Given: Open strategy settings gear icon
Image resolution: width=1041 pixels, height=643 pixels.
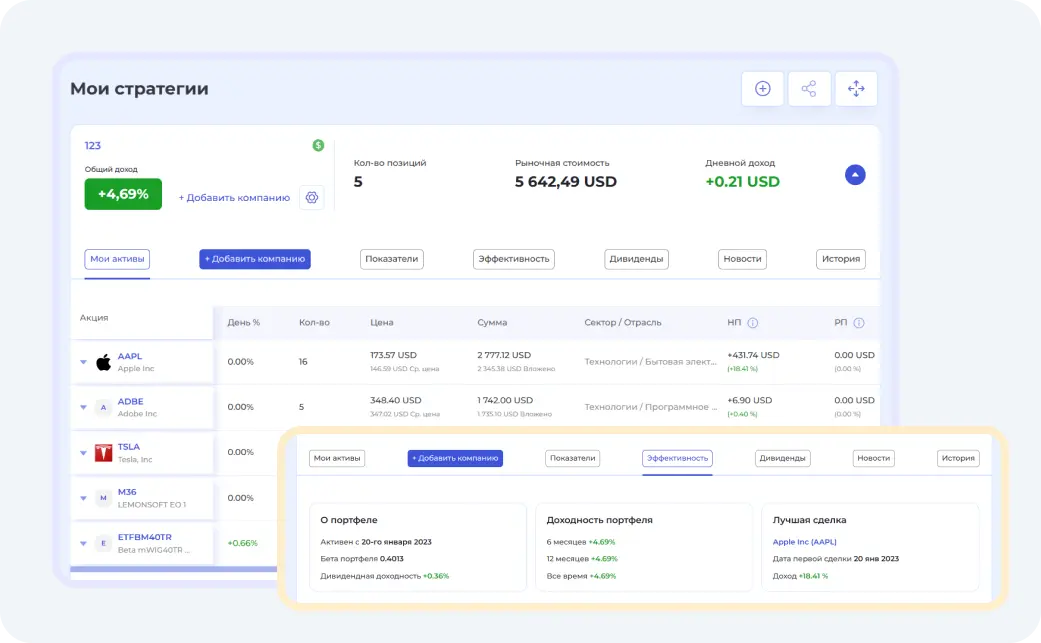Looking at the screenshot, I should 312,197.
